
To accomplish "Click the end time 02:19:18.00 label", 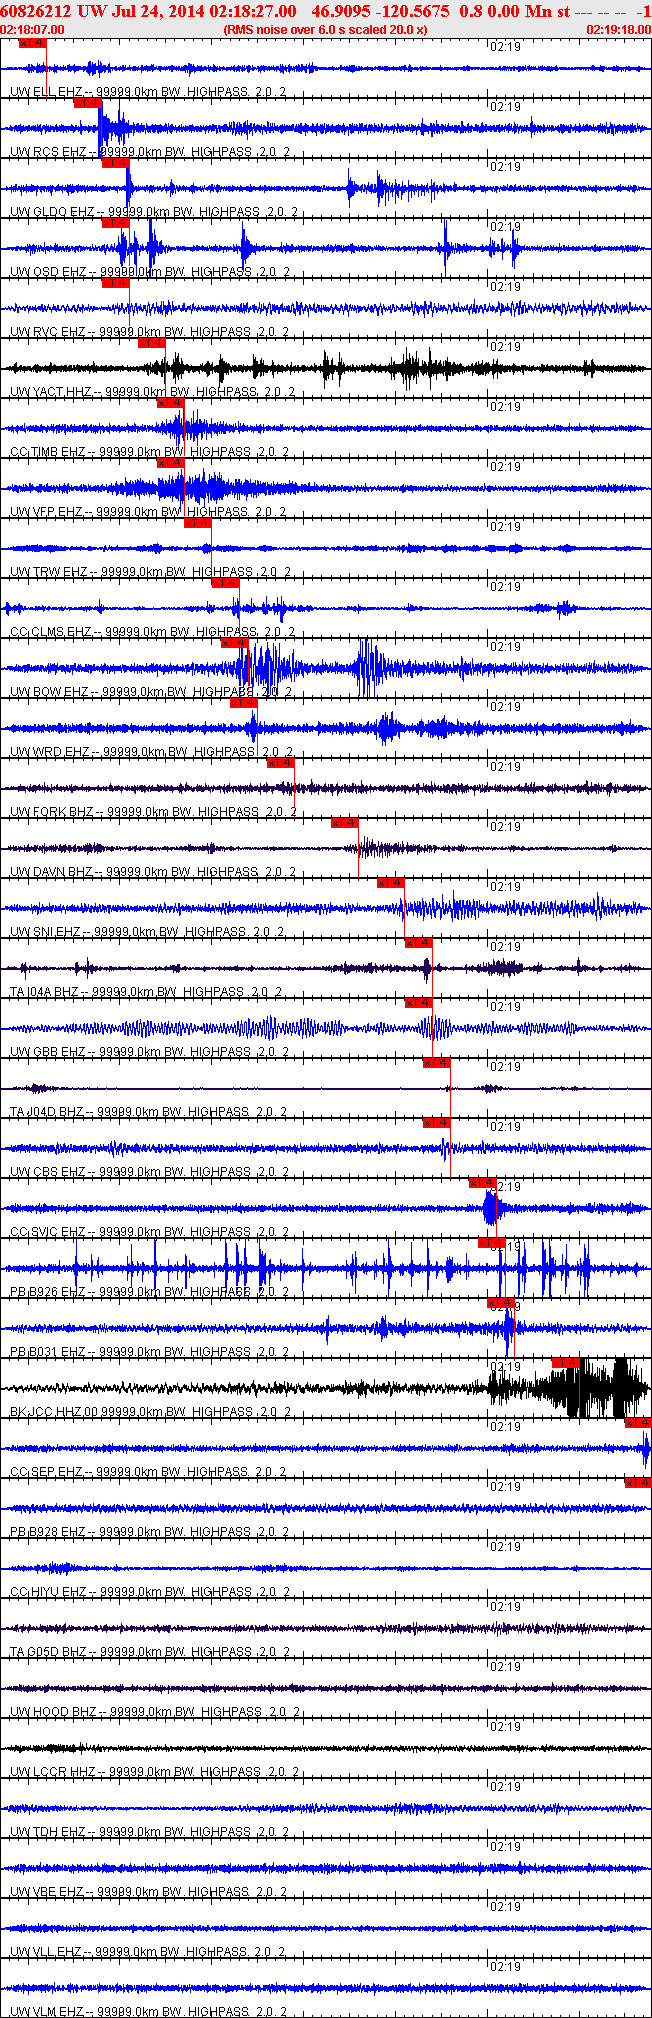I will [618, 29].
